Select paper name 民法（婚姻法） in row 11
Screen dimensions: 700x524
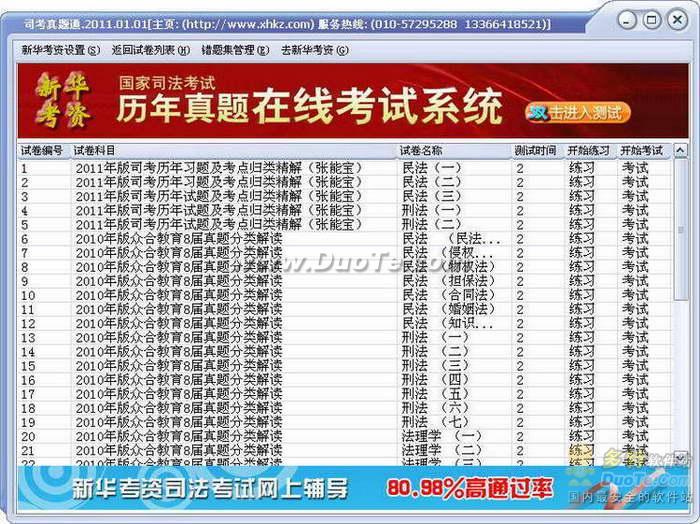[449, 309]
